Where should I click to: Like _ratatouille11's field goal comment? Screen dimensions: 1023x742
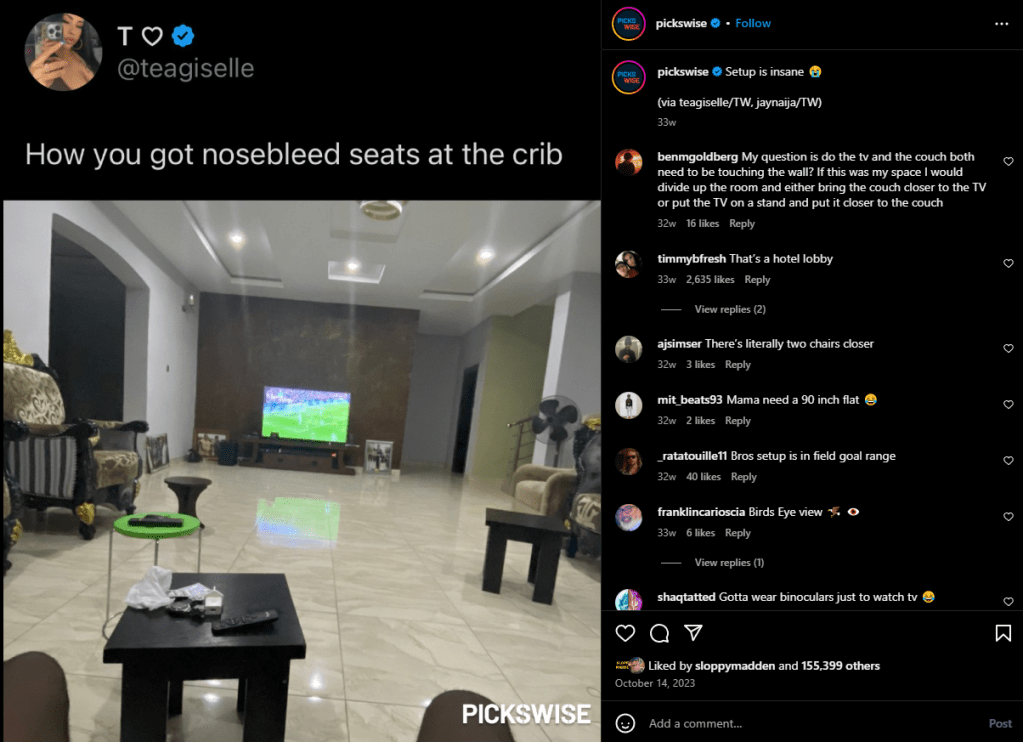tap(1008, 460)
